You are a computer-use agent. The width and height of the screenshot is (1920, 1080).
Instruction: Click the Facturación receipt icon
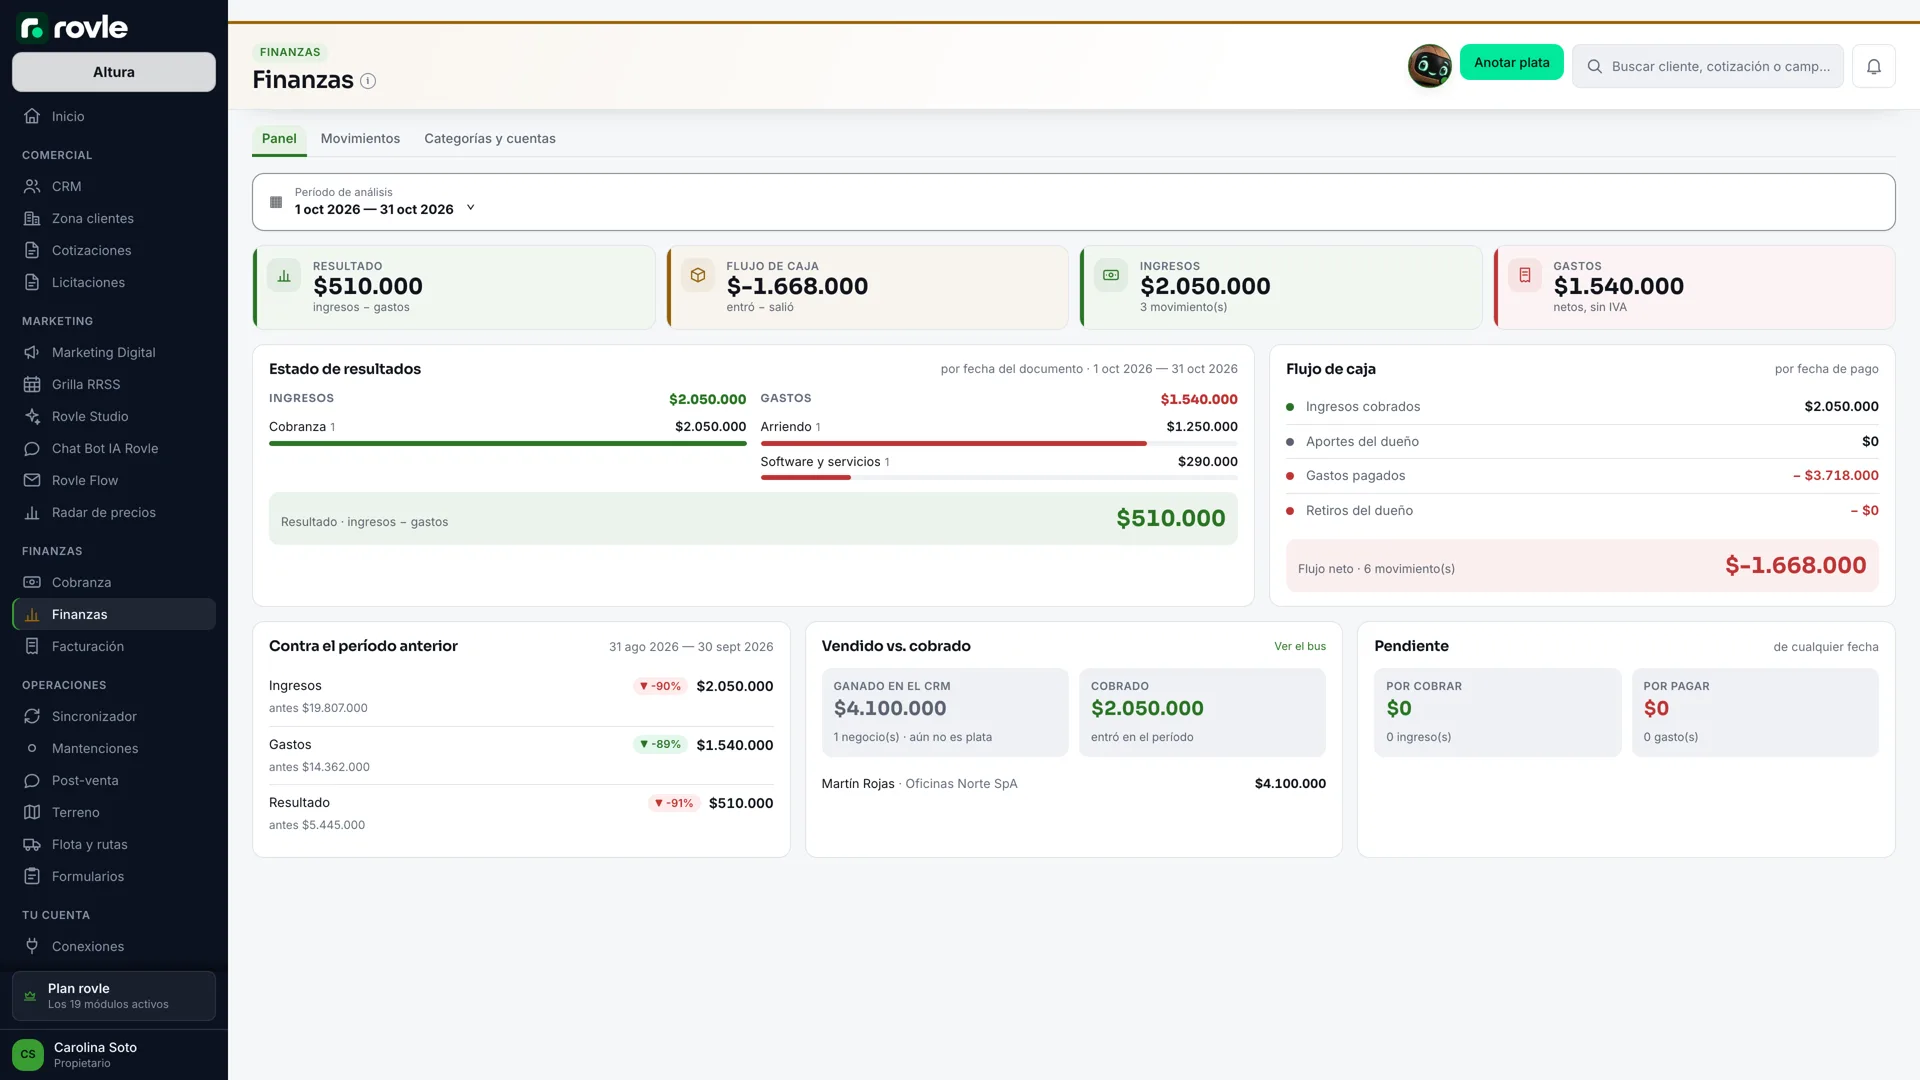pyautogui.click(x=32, y=646)
